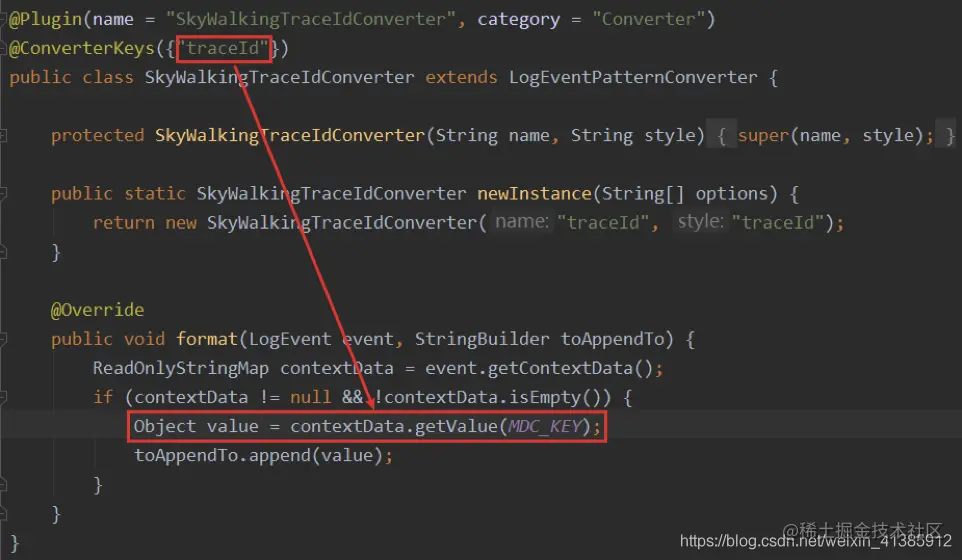Click the @ConverterKeys annotation
Screen dimensions: 962x560
(82, 48)
